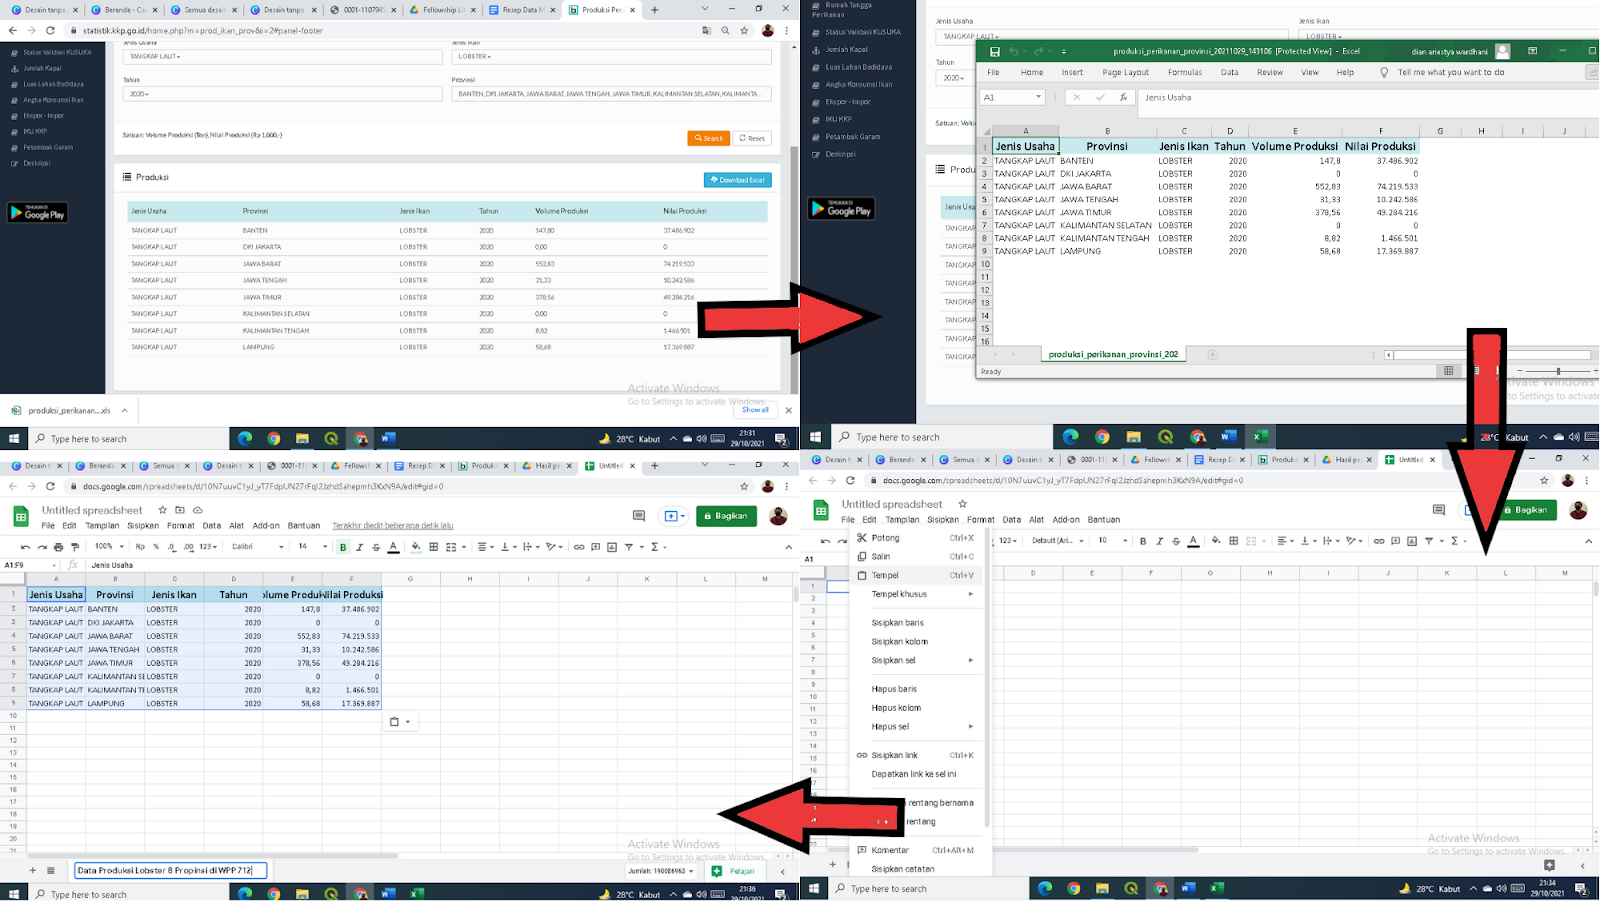Click Chrome's Translate page icon

pyautogui.click(x=707, y=31)
